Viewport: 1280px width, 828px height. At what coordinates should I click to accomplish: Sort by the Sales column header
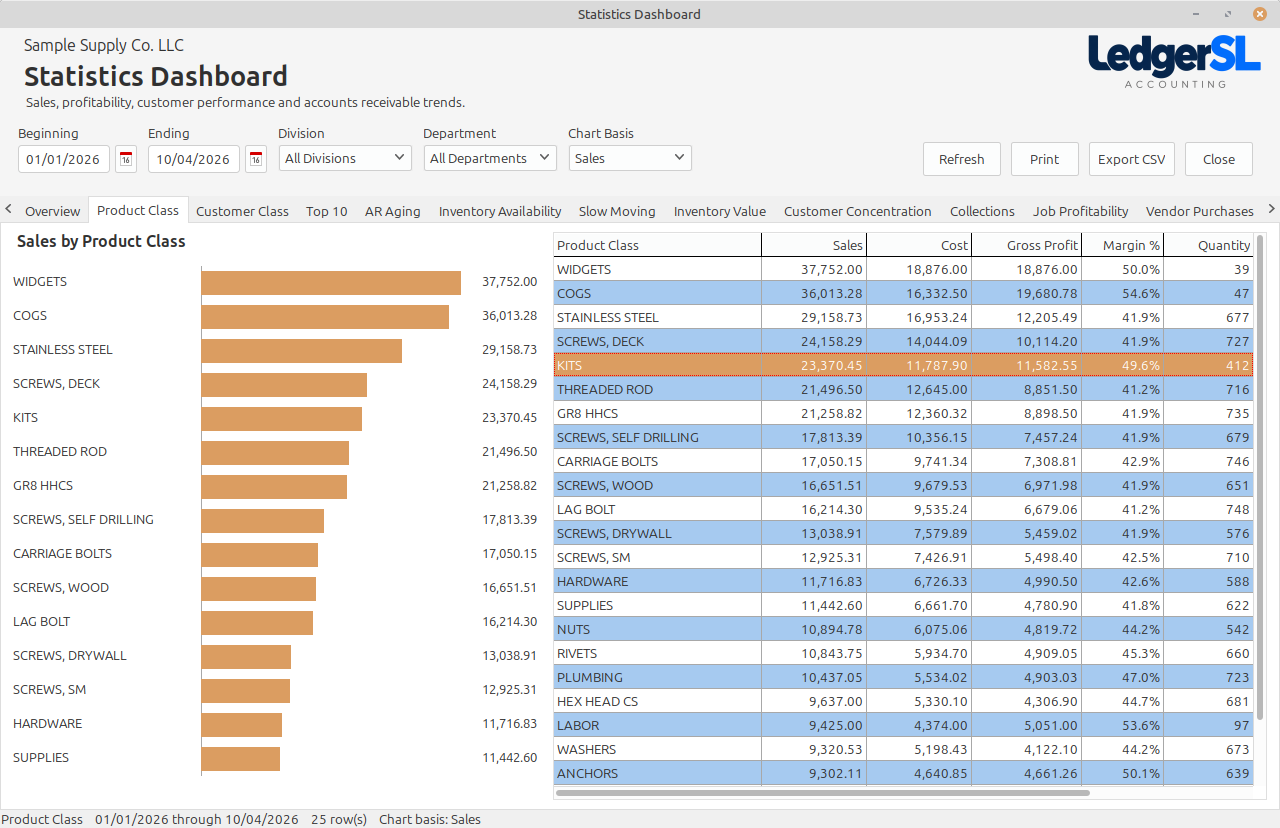(x=814, y=245)
